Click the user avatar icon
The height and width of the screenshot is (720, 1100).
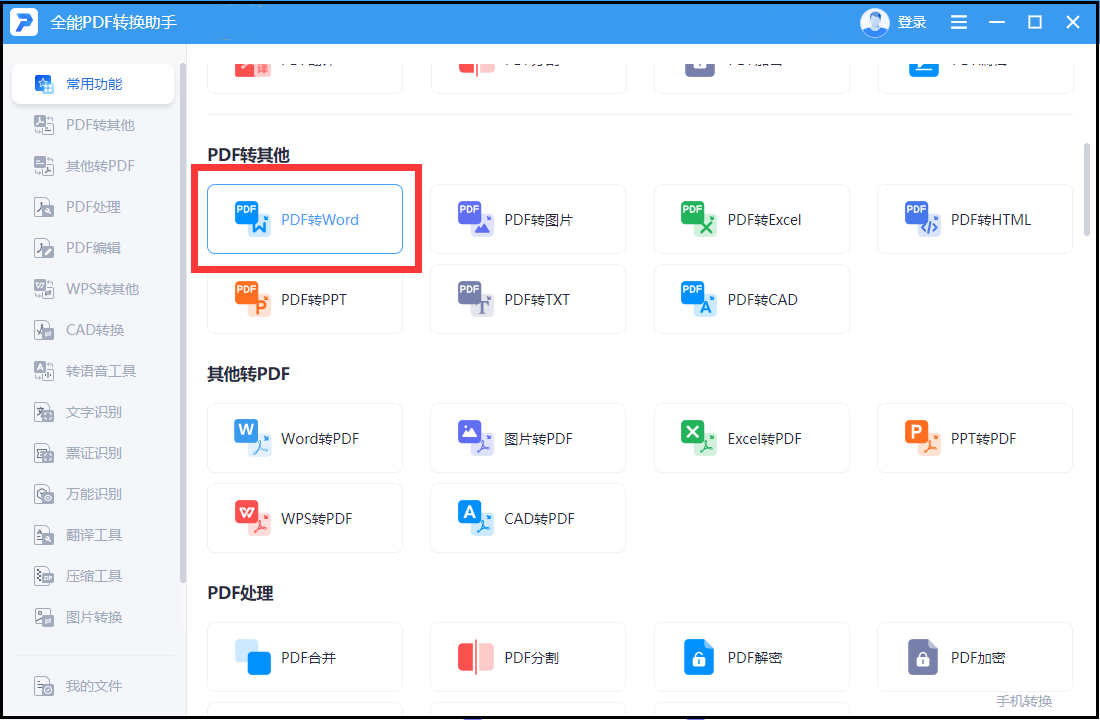point(875,22)
